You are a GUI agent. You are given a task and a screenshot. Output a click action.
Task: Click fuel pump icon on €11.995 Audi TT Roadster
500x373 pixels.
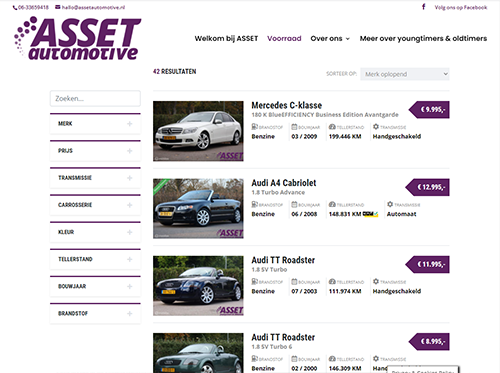pyautogui.click(x=255, y=282)
